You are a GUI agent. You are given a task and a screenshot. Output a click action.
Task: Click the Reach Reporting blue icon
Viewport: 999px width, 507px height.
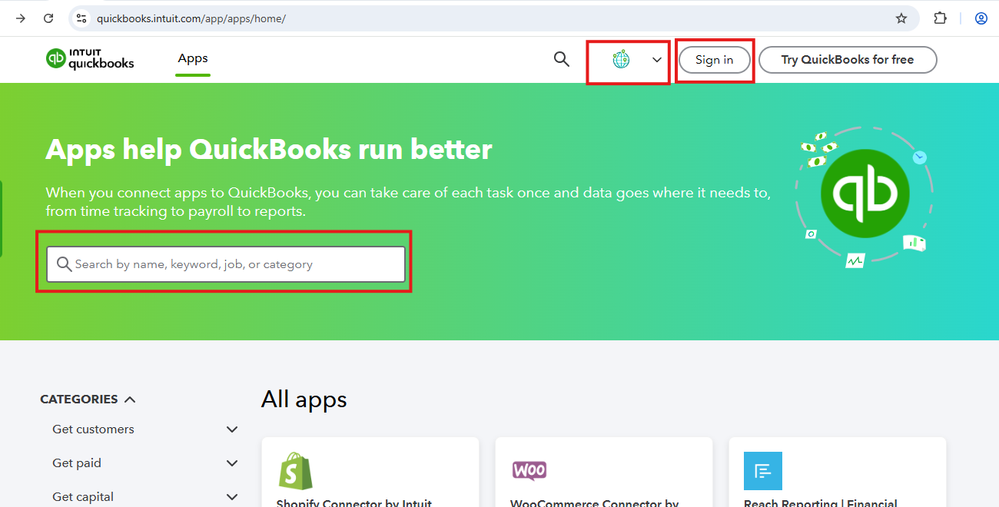point(763,471)
